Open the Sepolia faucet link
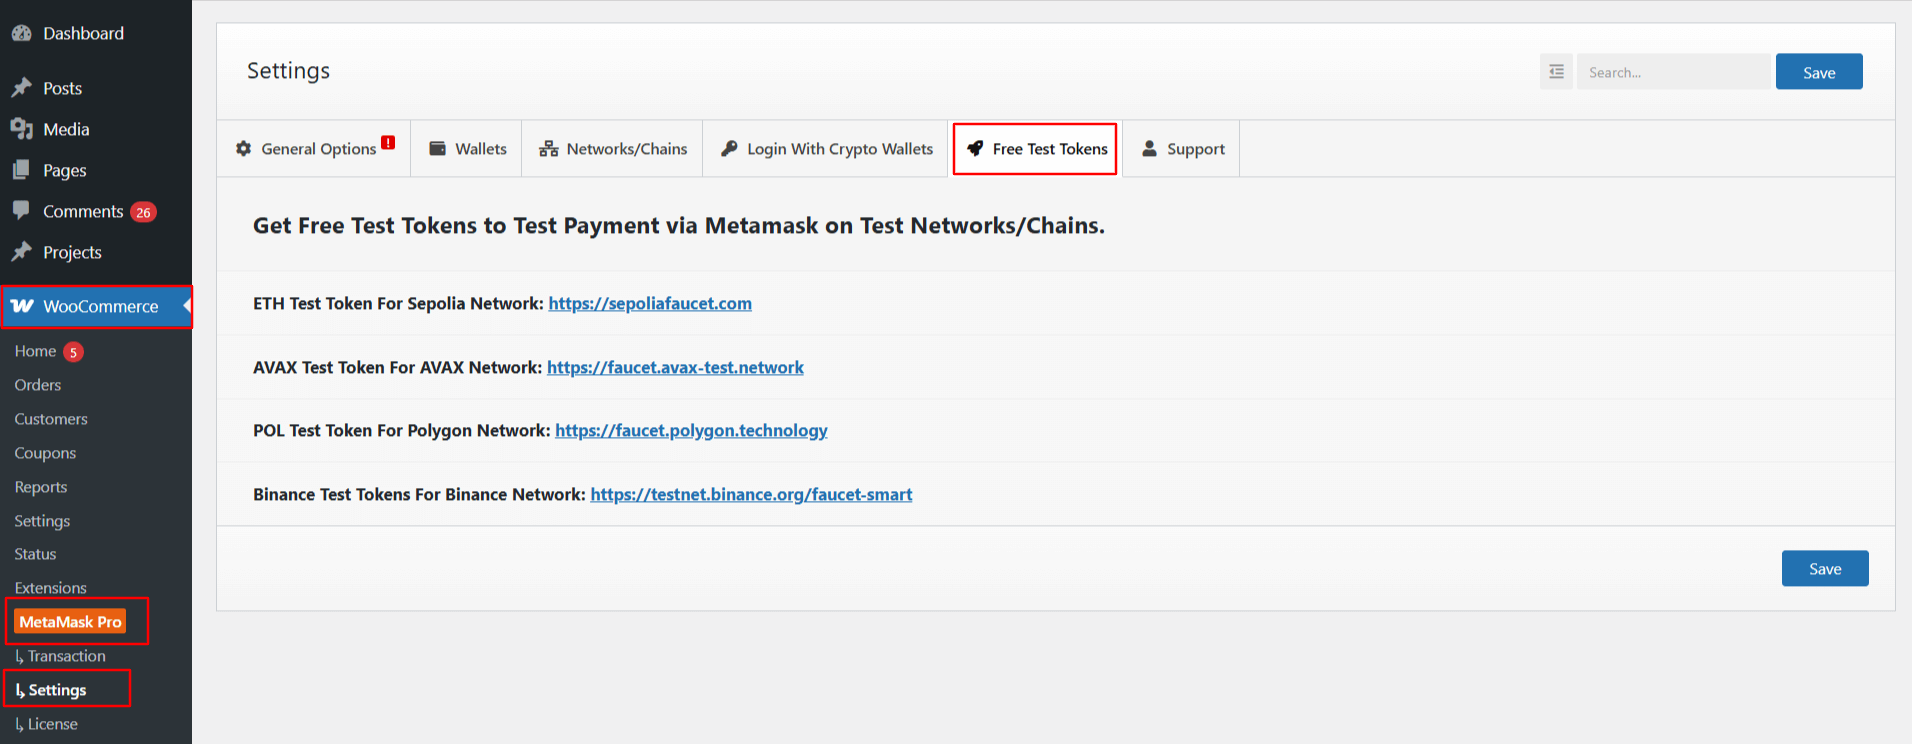The image size is (1912, 744). tap(650, 303)
